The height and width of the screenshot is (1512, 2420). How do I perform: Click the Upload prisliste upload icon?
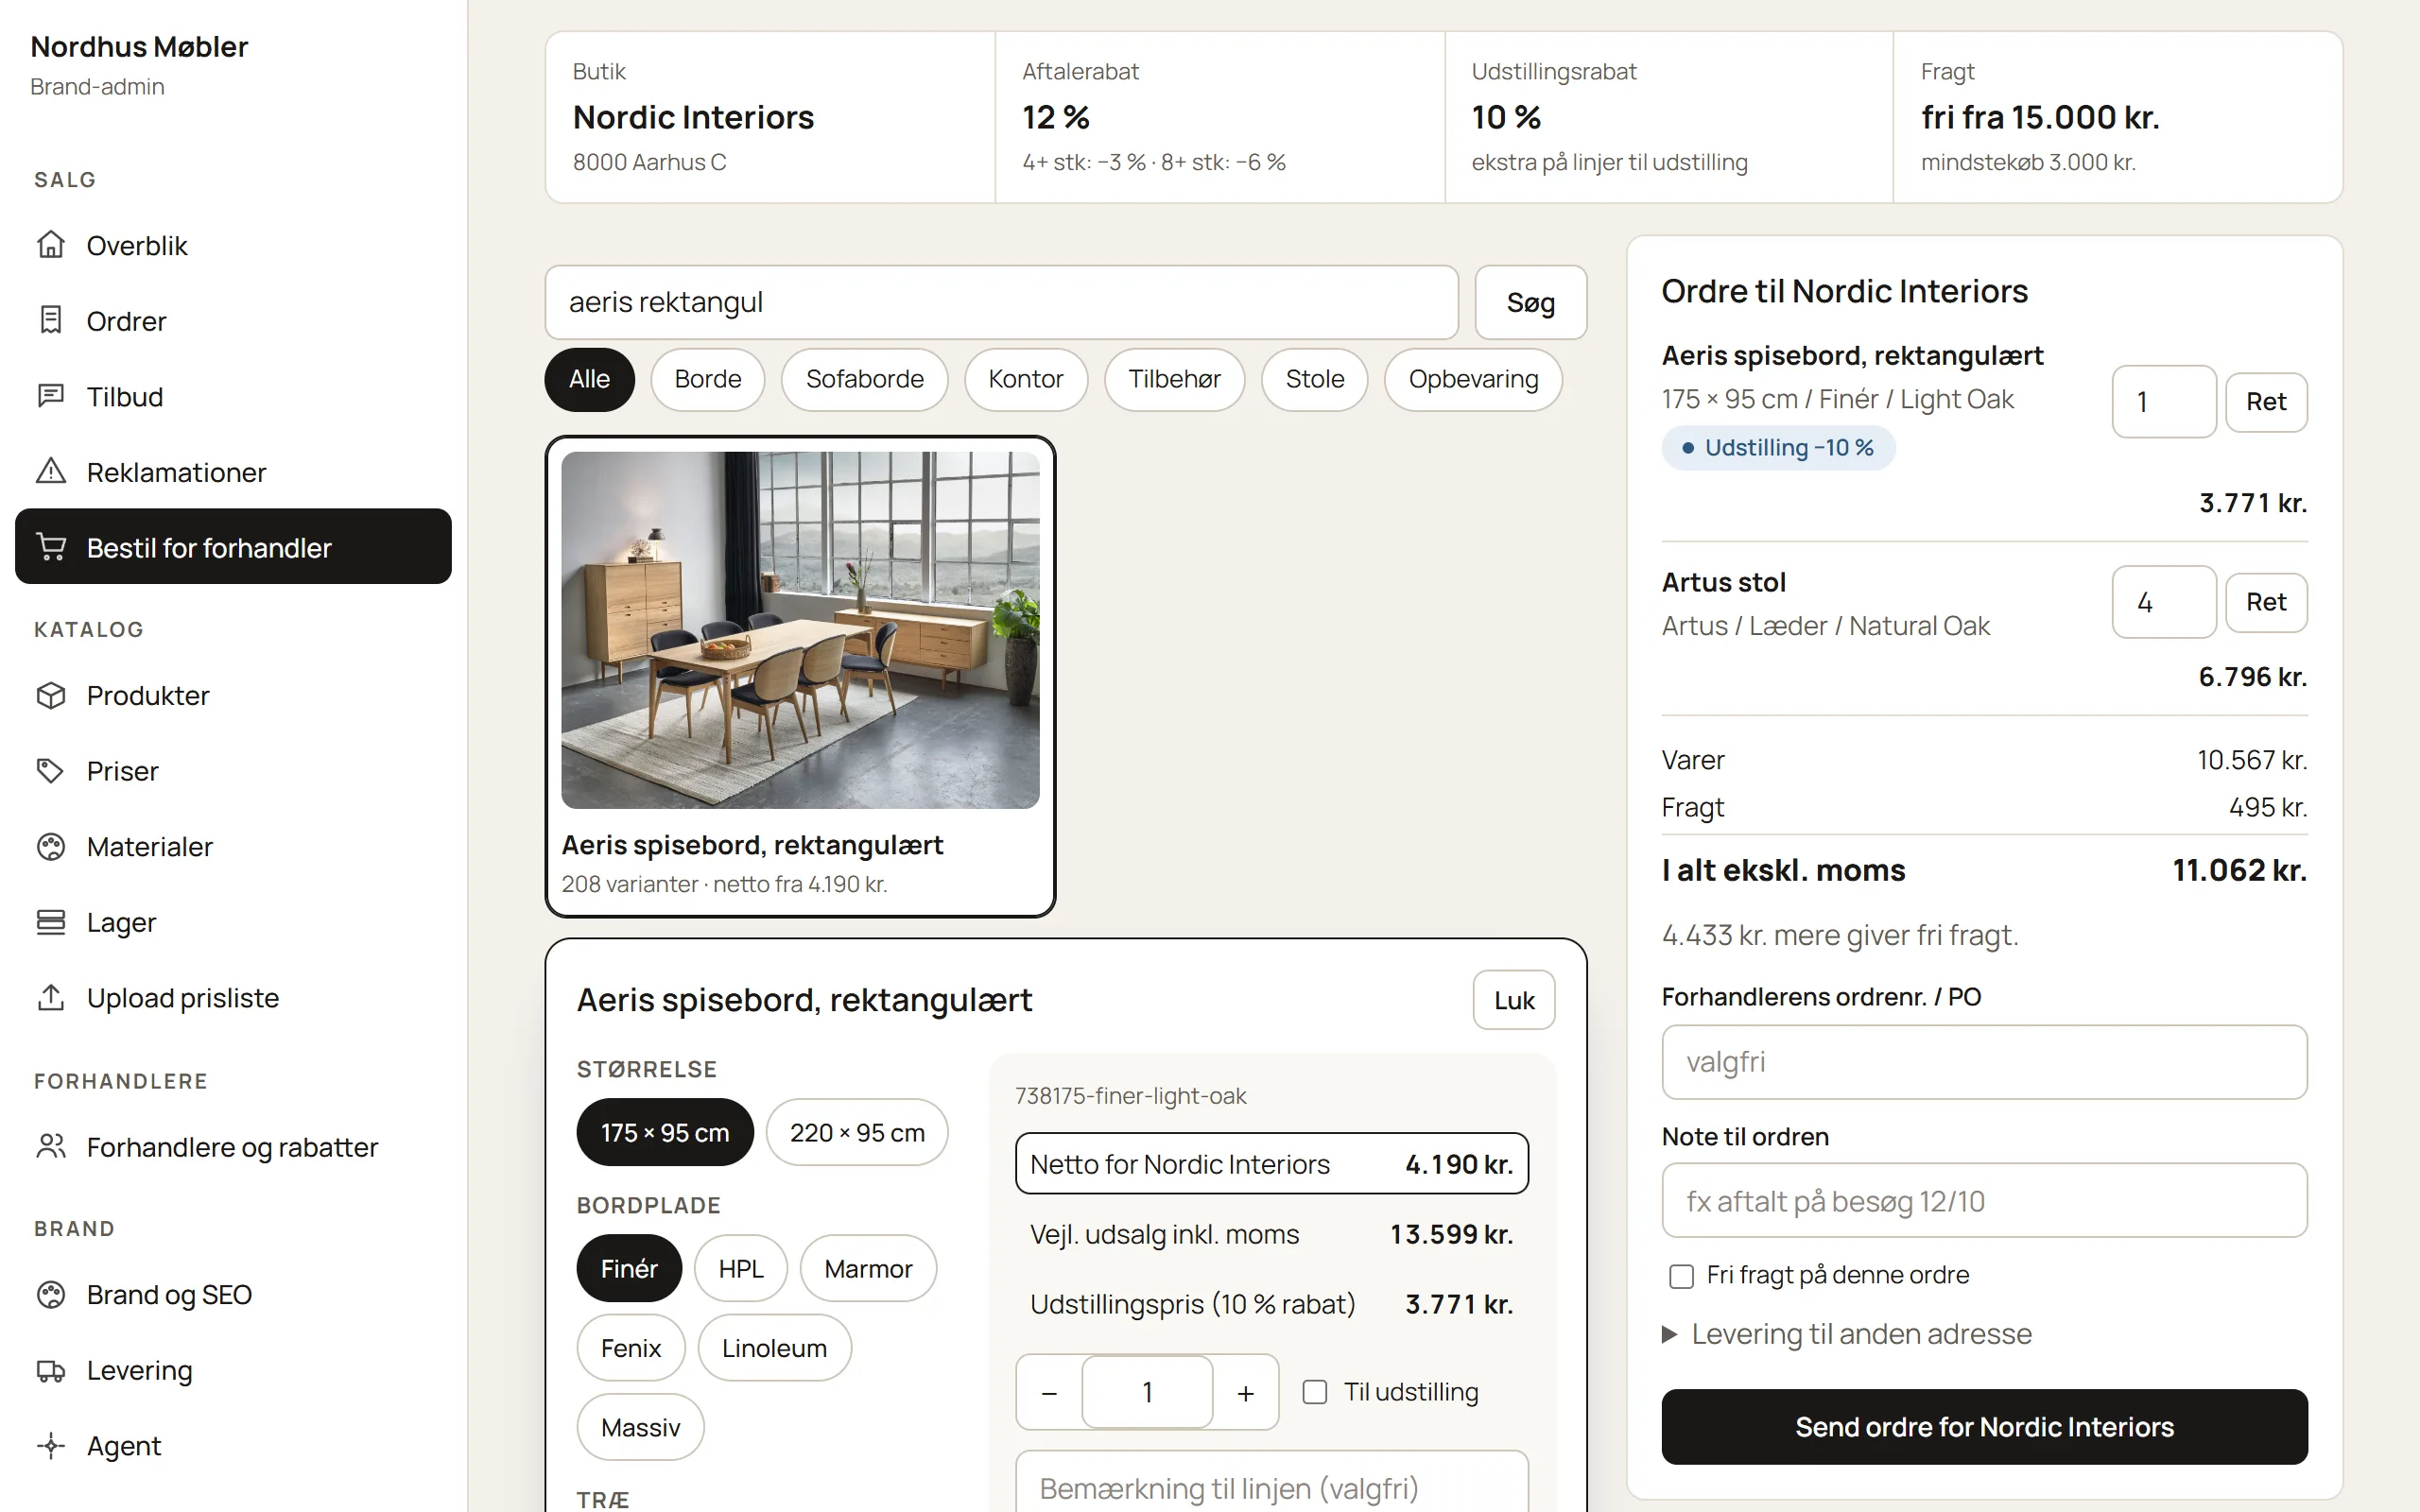point(51,997)
